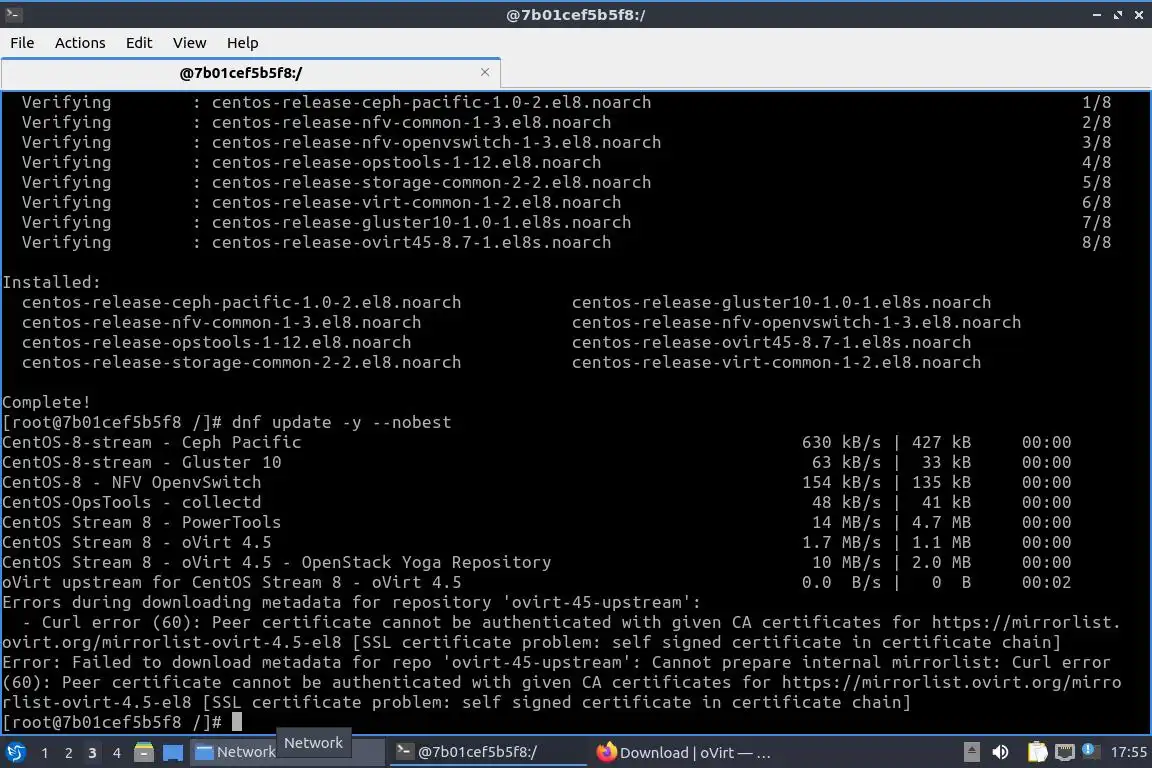Open the File menu
The height and width of the screenshot is (768, 1152).
[x=22, y=43]
